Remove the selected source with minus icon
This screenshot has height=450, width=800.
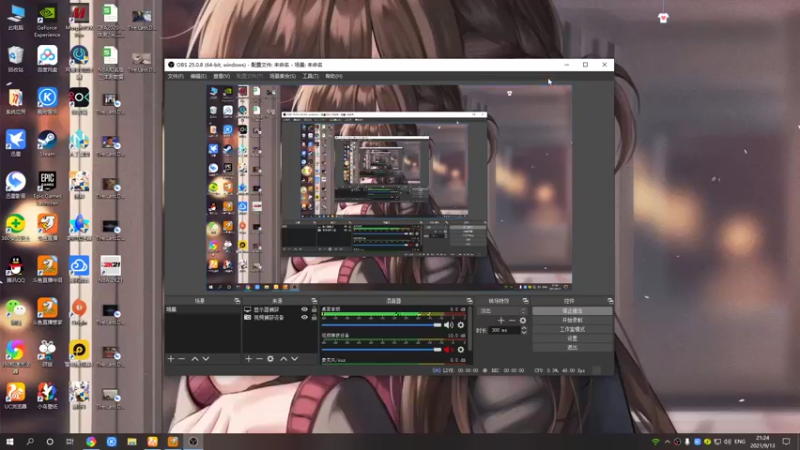(x=259, y=359)
